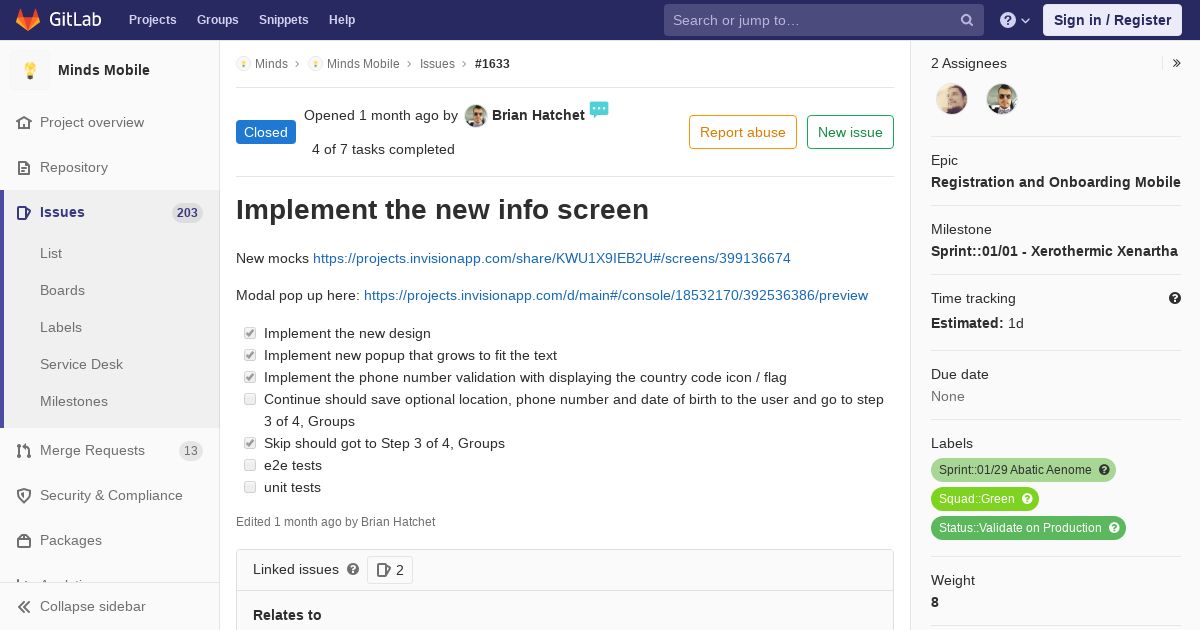Screen dimensions: 1200x630
Task: Toggle the e2e tests checkbox
Action: pos(250,465)
